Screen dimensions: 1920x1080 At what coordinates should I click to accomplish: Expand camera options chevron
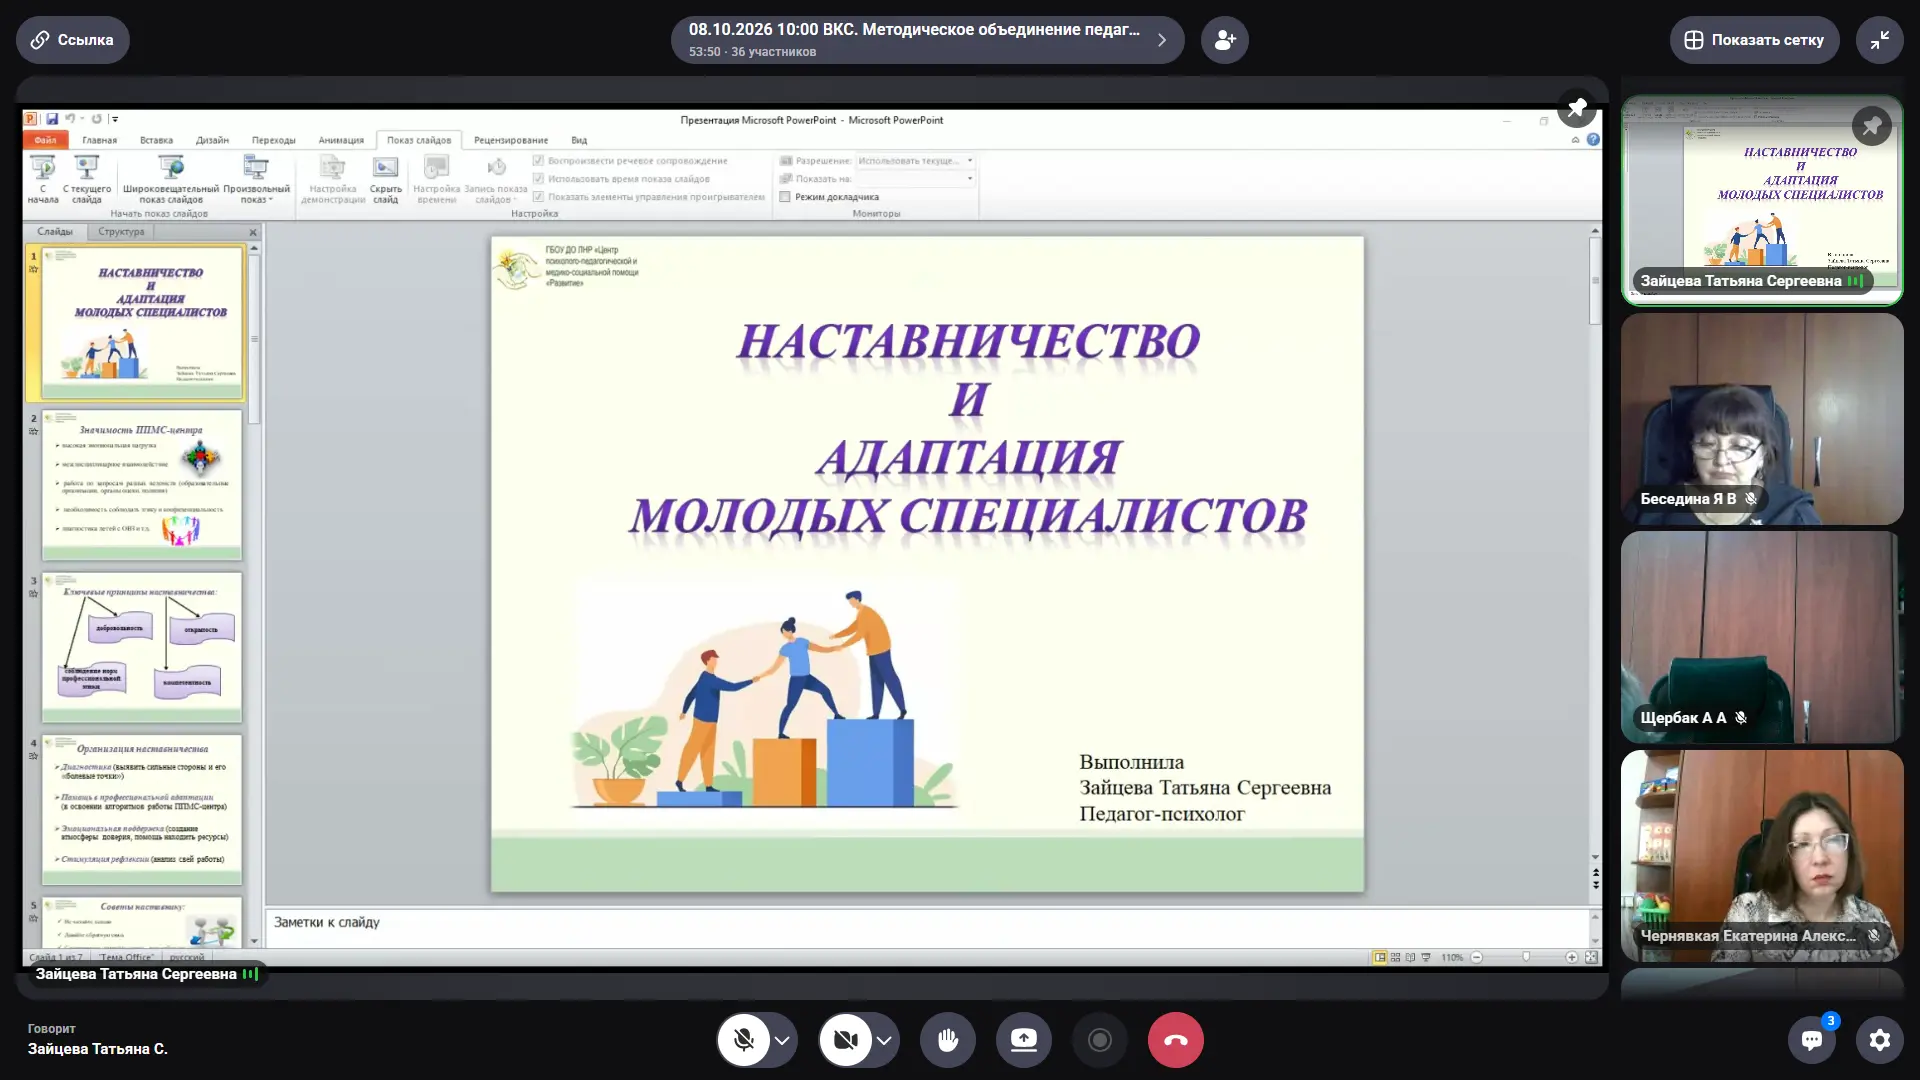coord(884,1040)
